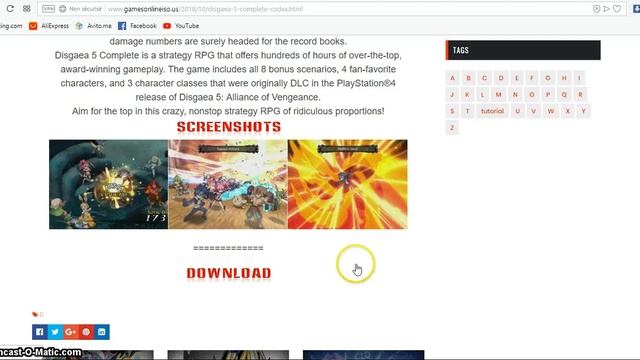This screenshot has height=360, width=640.
Task: Bookmark page with the heart icon
Action: pos(617,9)
